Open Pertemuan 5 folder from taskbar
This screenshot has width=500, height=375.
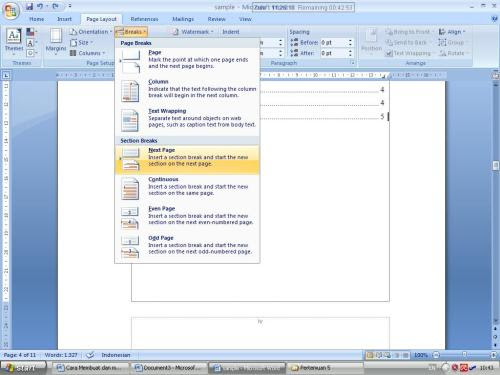324,368
